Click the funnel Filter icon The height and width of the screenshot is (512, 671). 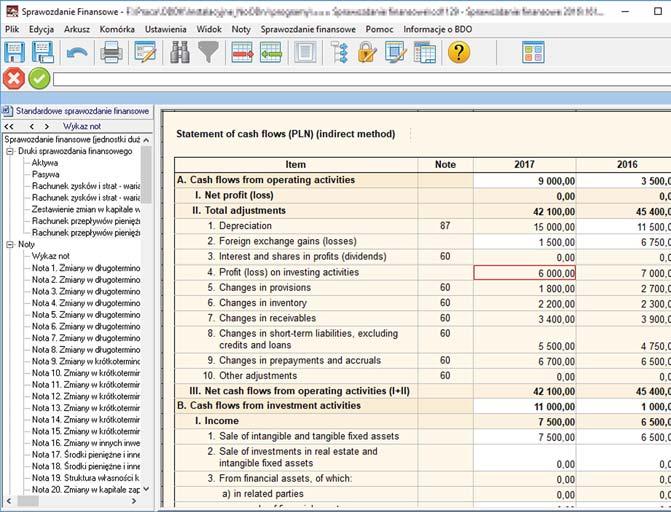[x=208, y=52]
